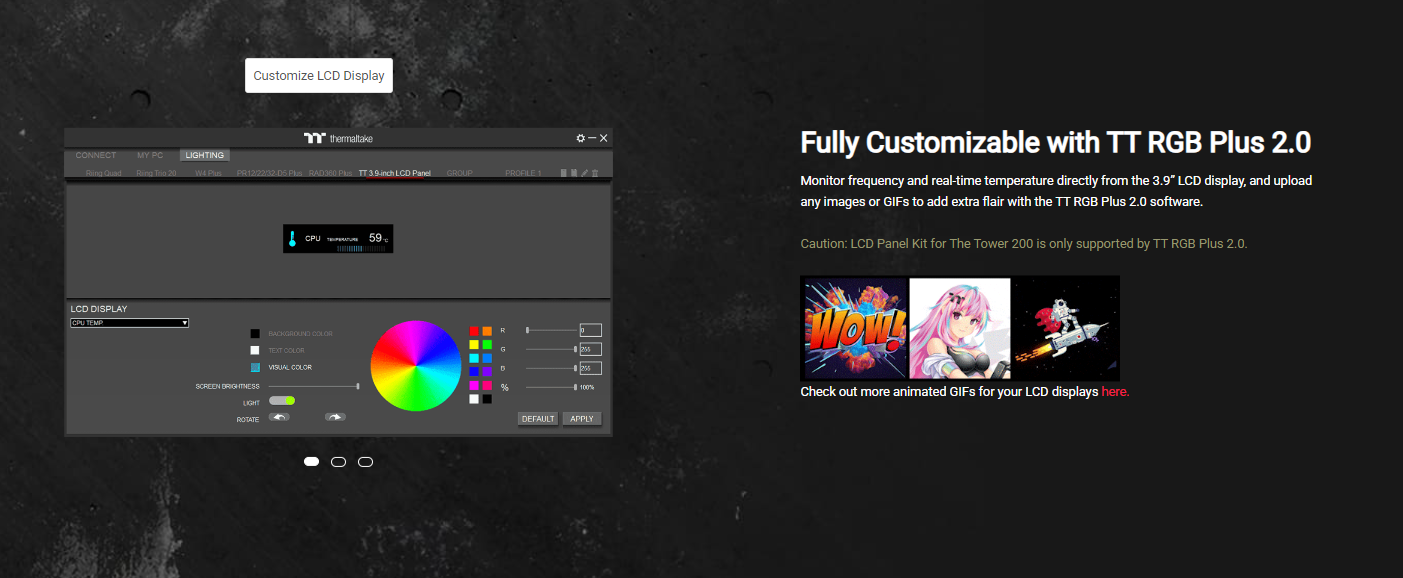The height and width of the screenshot is (578, 1403).
Task: Open the CPU TEMP dropdown
Action: (x=129, y=323)
